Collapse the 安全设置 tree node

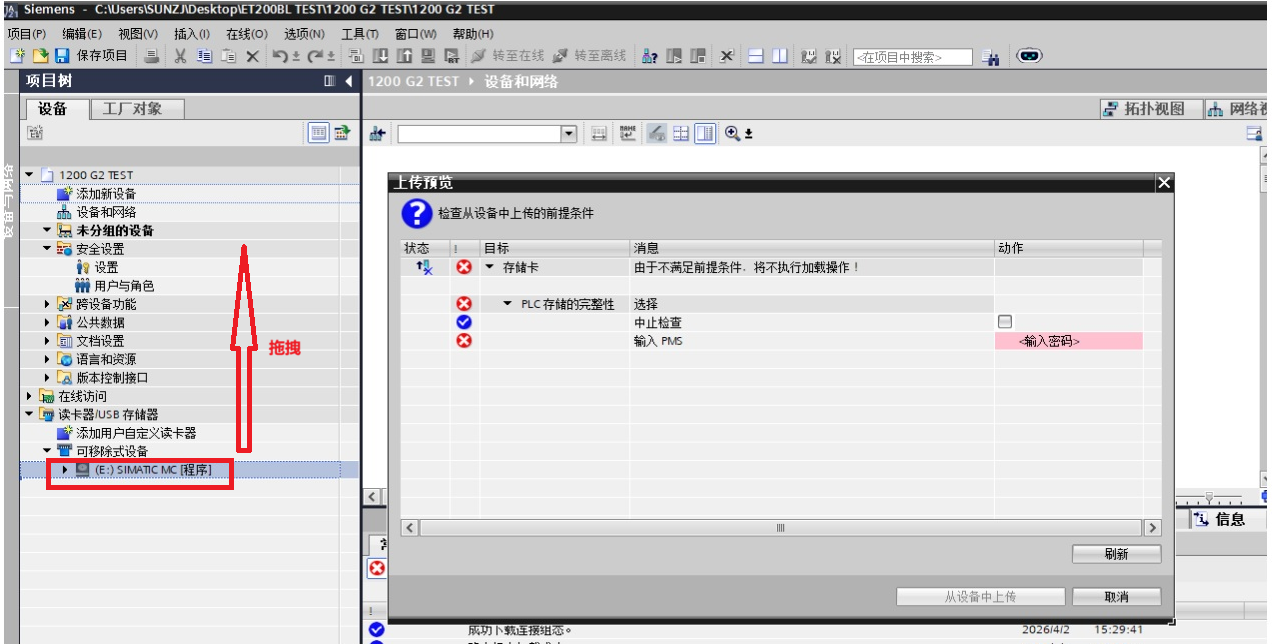click(47, 249)
